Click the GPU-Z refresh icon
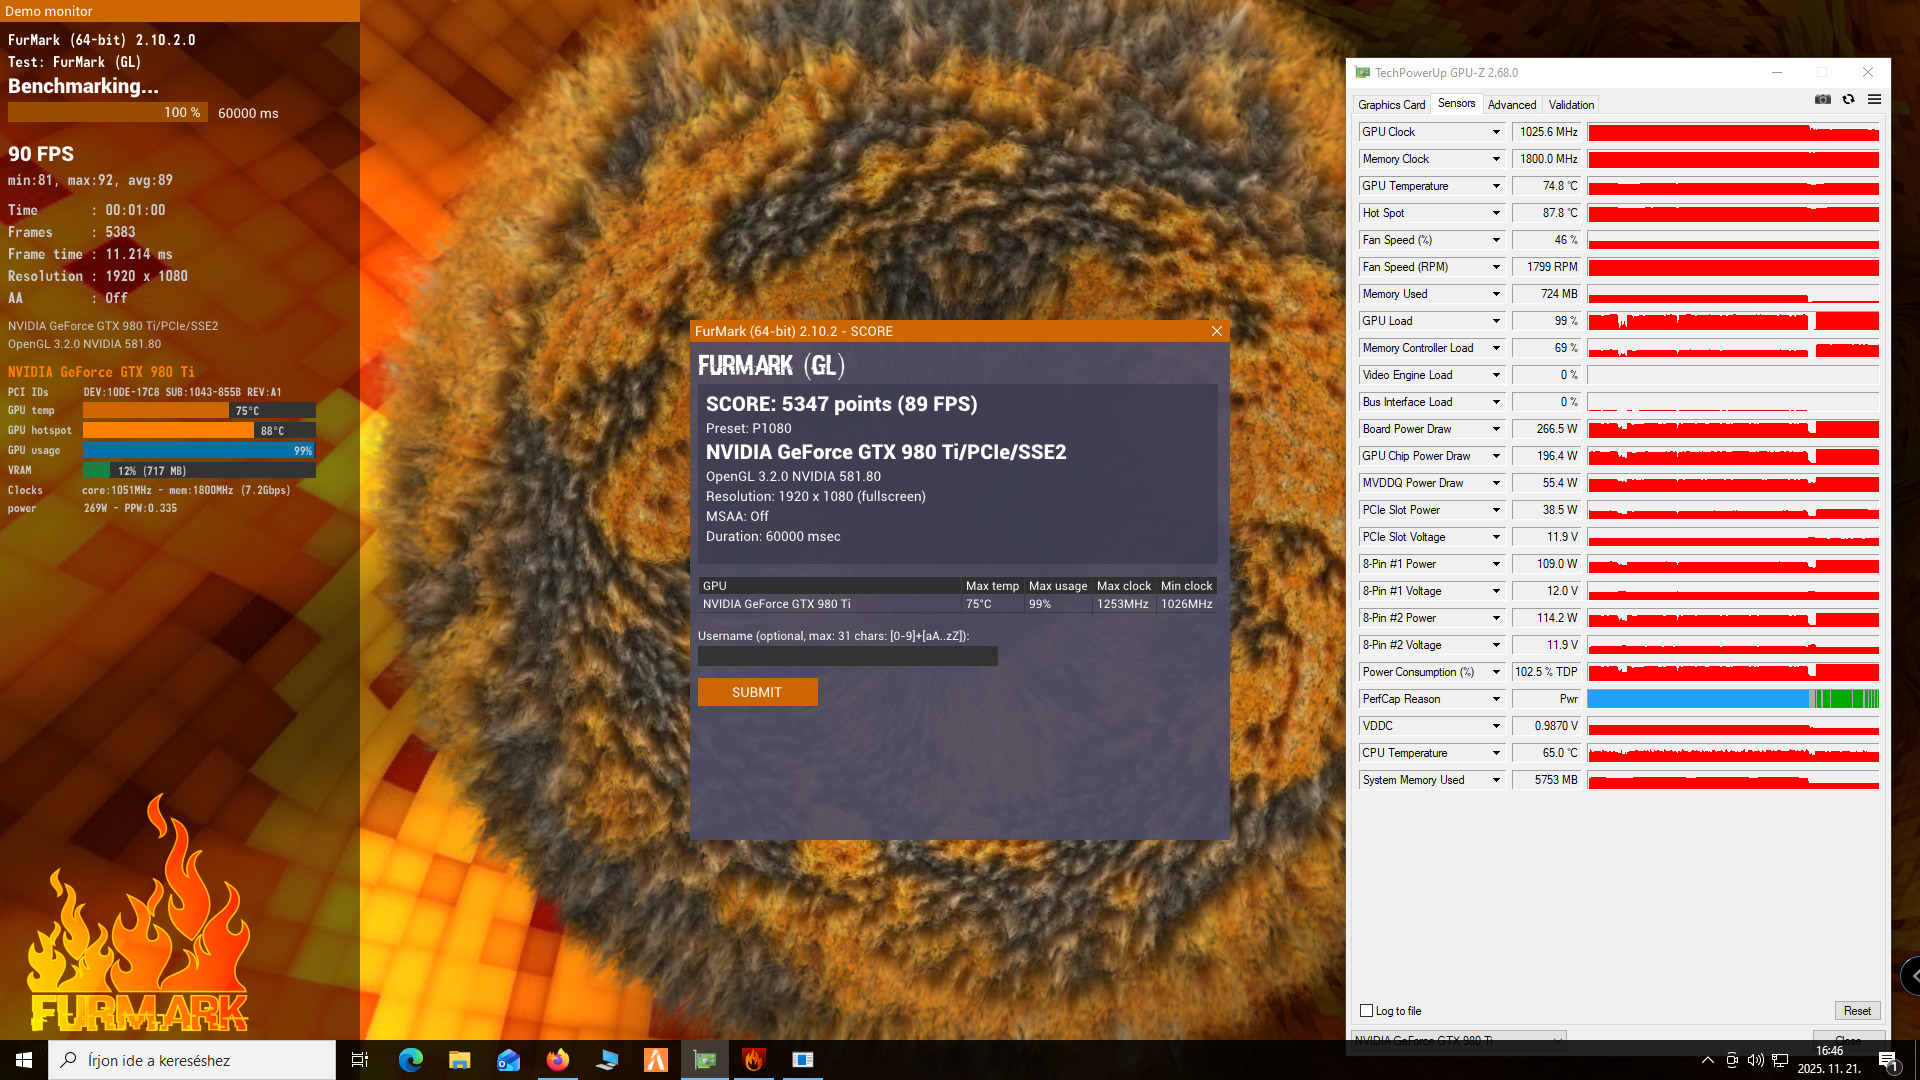1920x1080 pixels. point(1848,100)
